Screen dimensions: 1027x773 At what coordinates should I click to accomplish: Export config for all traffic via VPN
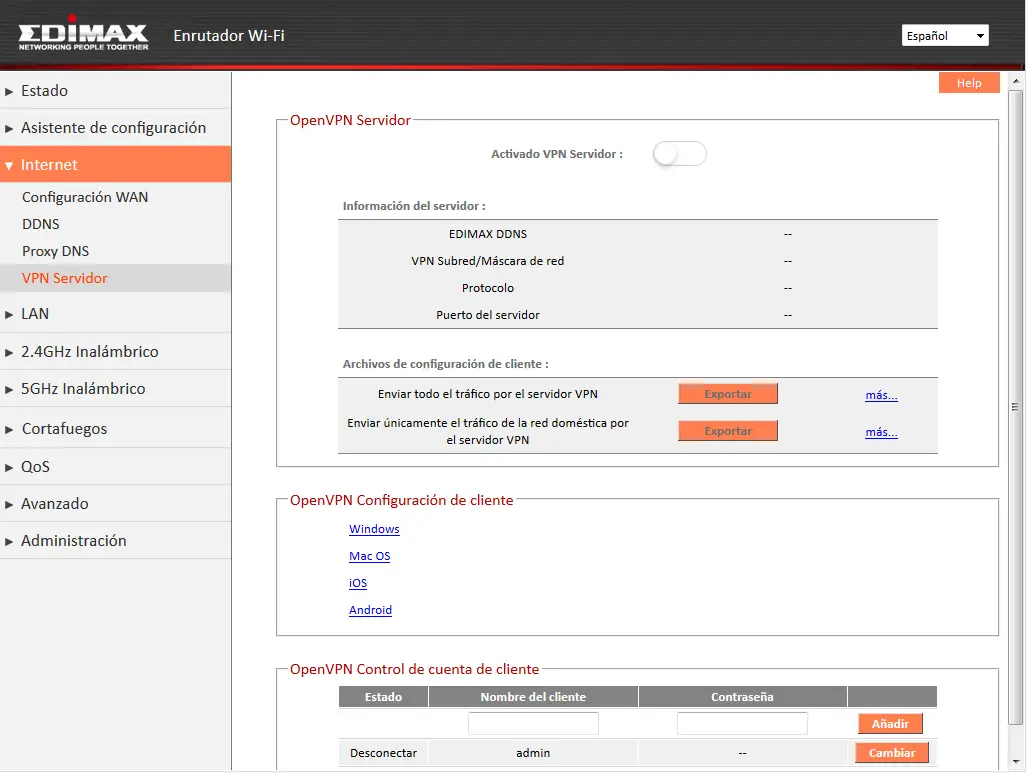click(727, 395)
